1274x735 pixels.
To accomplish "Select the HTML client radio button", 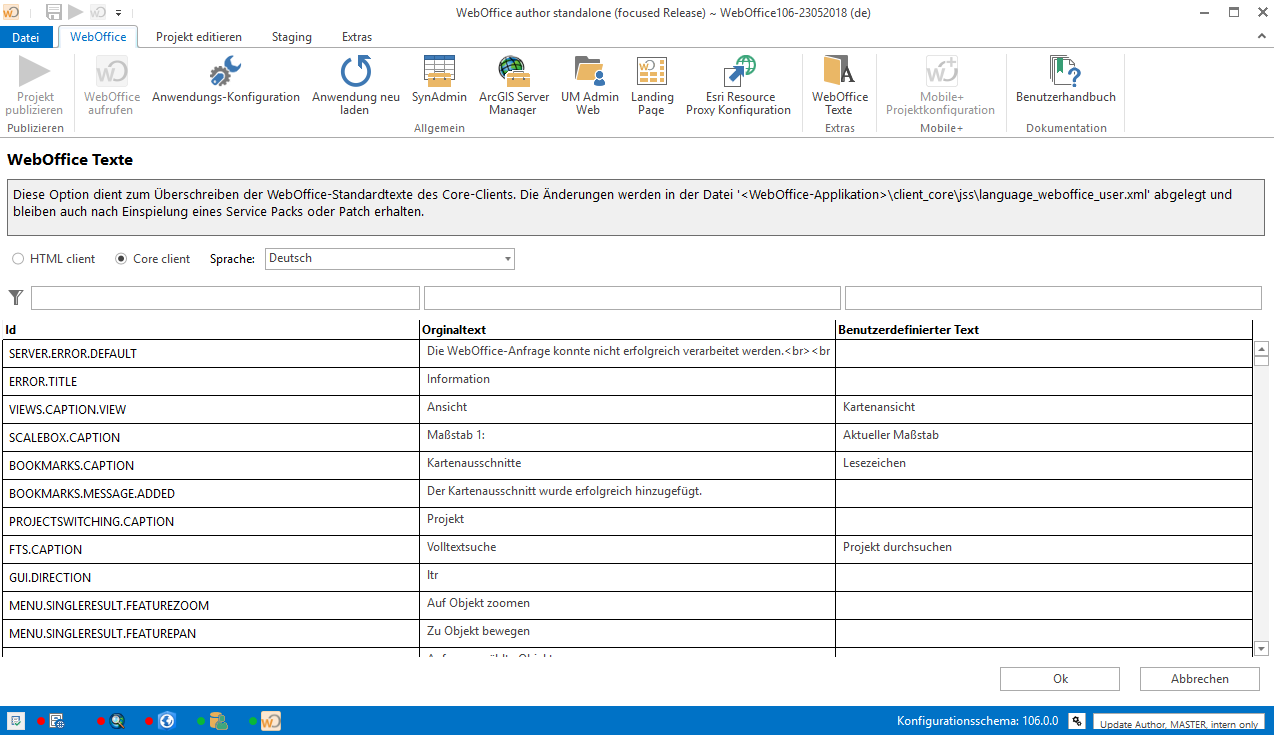I will (17, 258).
